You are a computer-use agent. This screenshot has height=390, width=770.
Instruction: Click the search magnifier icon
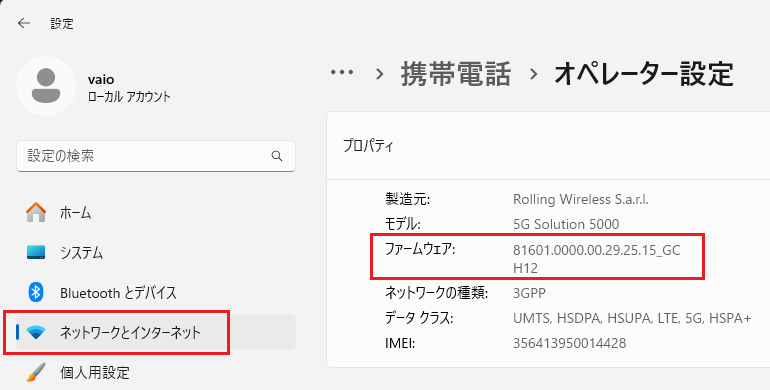click(277, 156)
